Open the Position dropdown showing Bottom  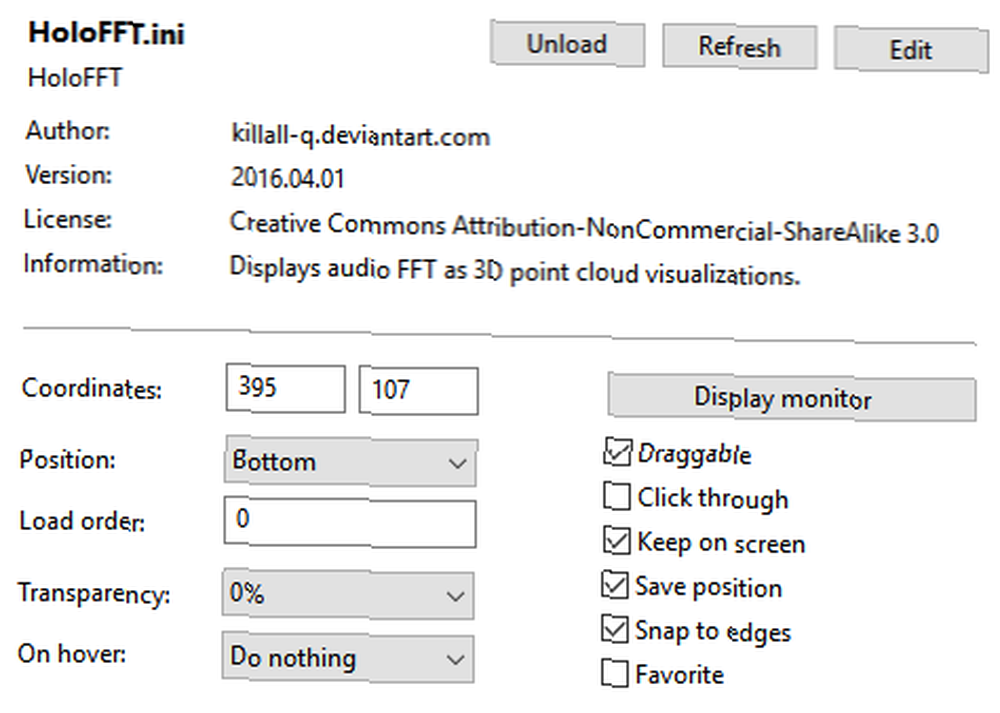point(350,462)
